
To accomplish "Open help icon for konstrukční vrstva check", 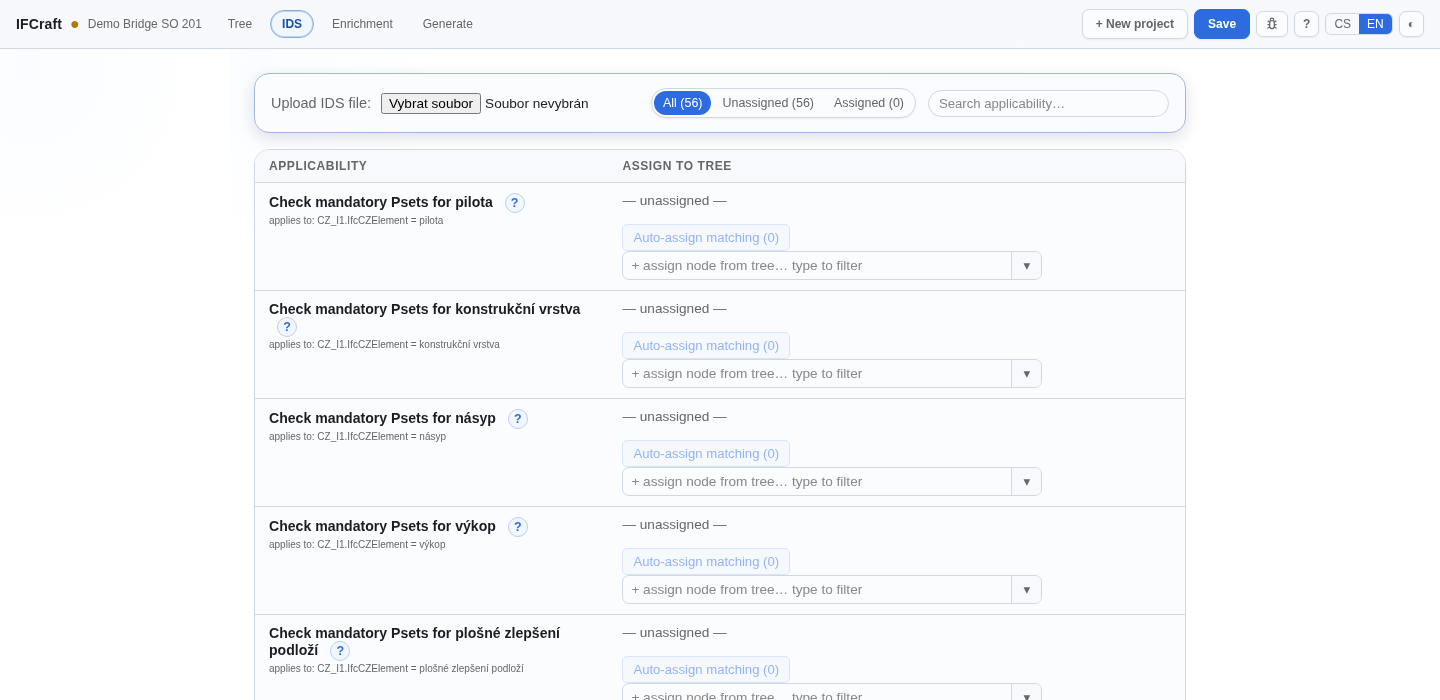I will point(287,327).
